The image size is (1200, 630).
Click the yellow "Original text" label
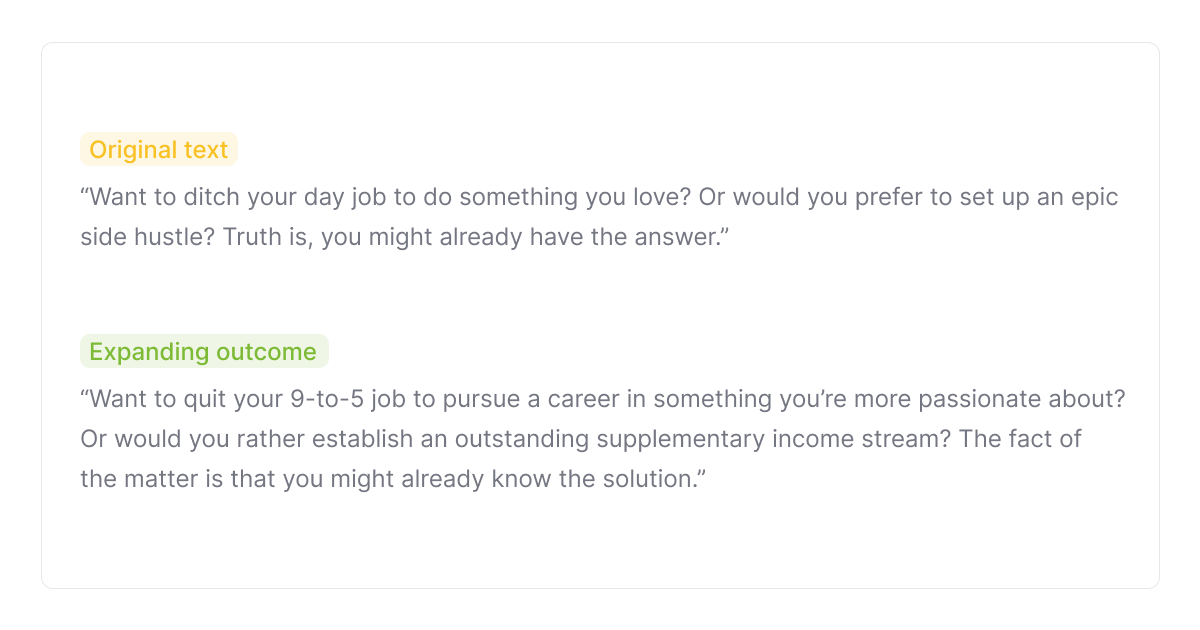(159, 150)
